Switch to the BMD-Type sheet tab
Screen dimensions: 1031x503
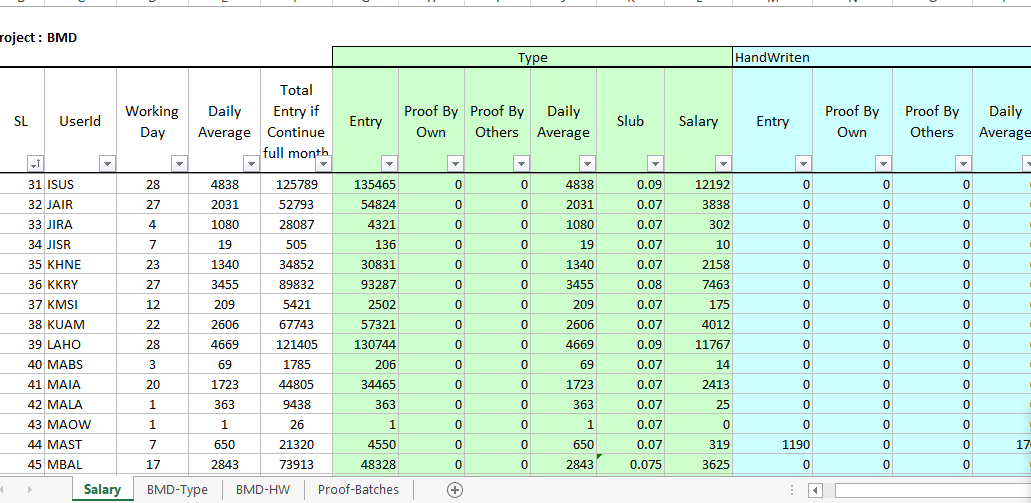[177, 490]
